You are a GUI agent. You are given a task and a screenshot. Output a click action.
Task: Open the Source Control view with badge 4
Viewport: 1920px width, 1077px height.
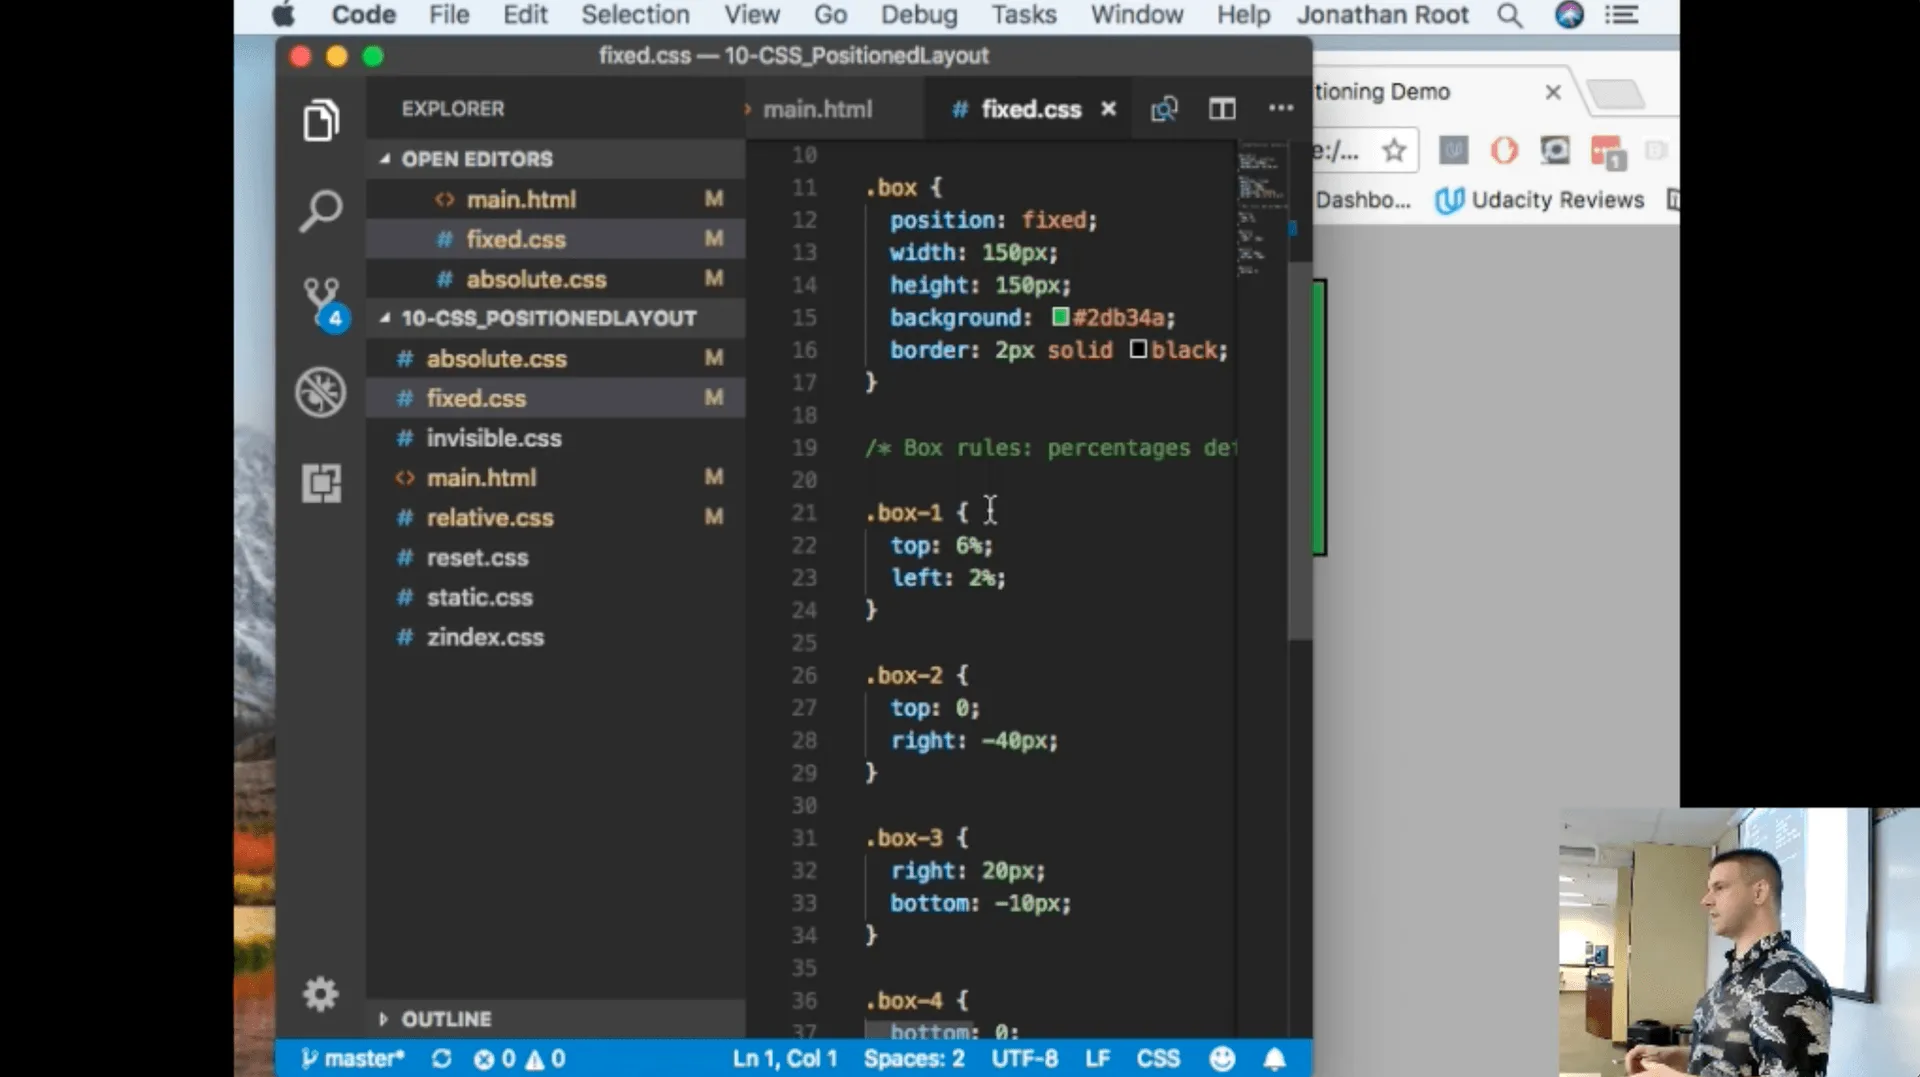(x=323, y=304)
